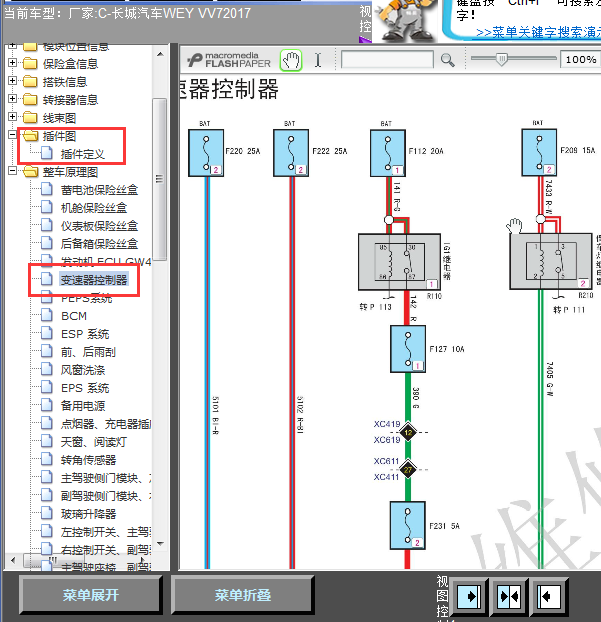Open 点烟器、充电器 diagram entry
Screen dimensions: 601x622
106,424
